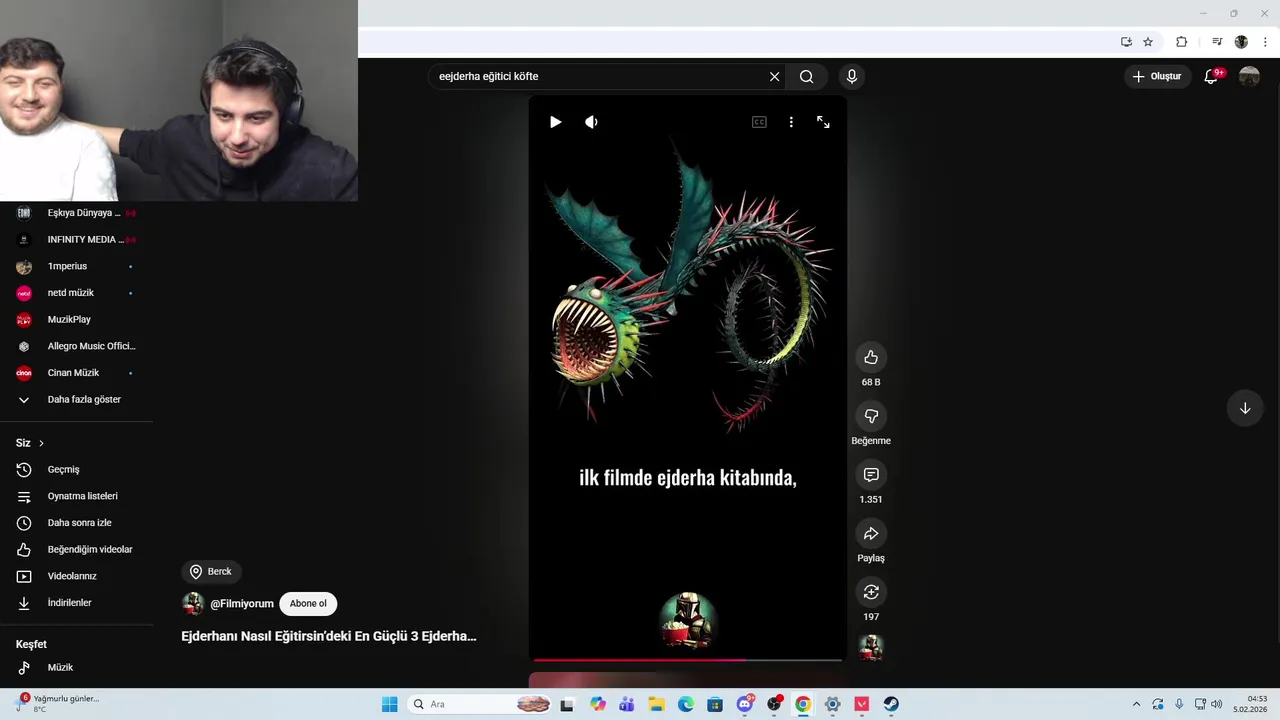This screenshot has width=1280, height=720.
Task: Click the channel watermark logo in video
Action: [688, 619]
